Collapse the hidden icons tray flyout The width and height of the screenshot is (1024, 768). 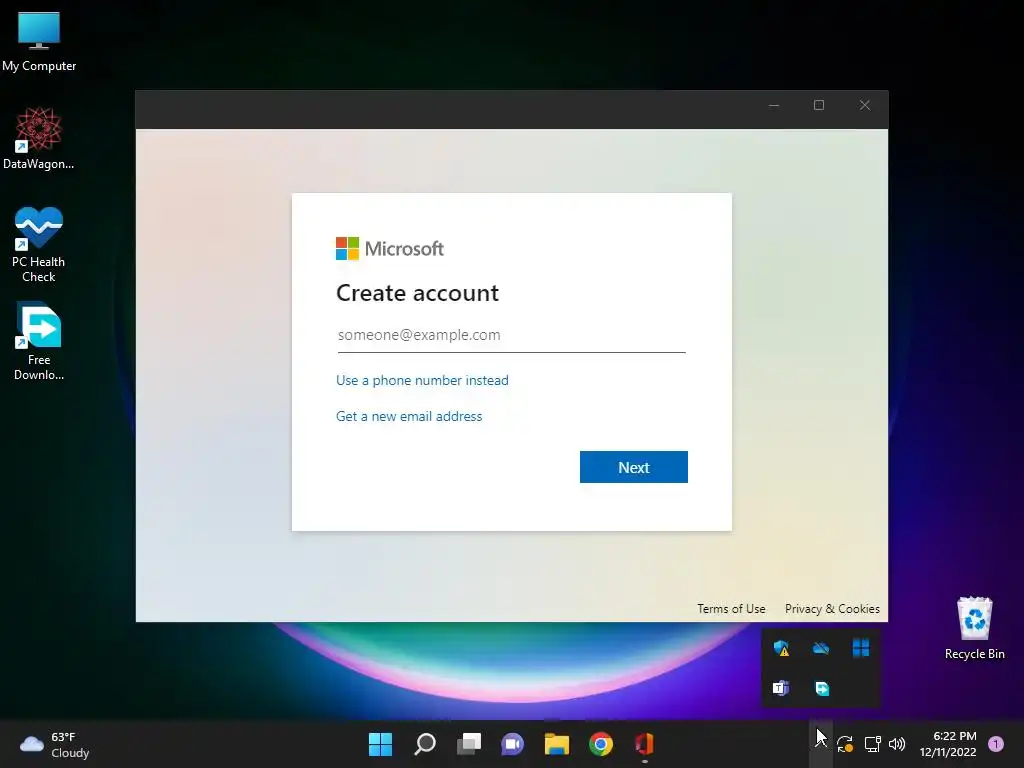[x=821, y=744]
